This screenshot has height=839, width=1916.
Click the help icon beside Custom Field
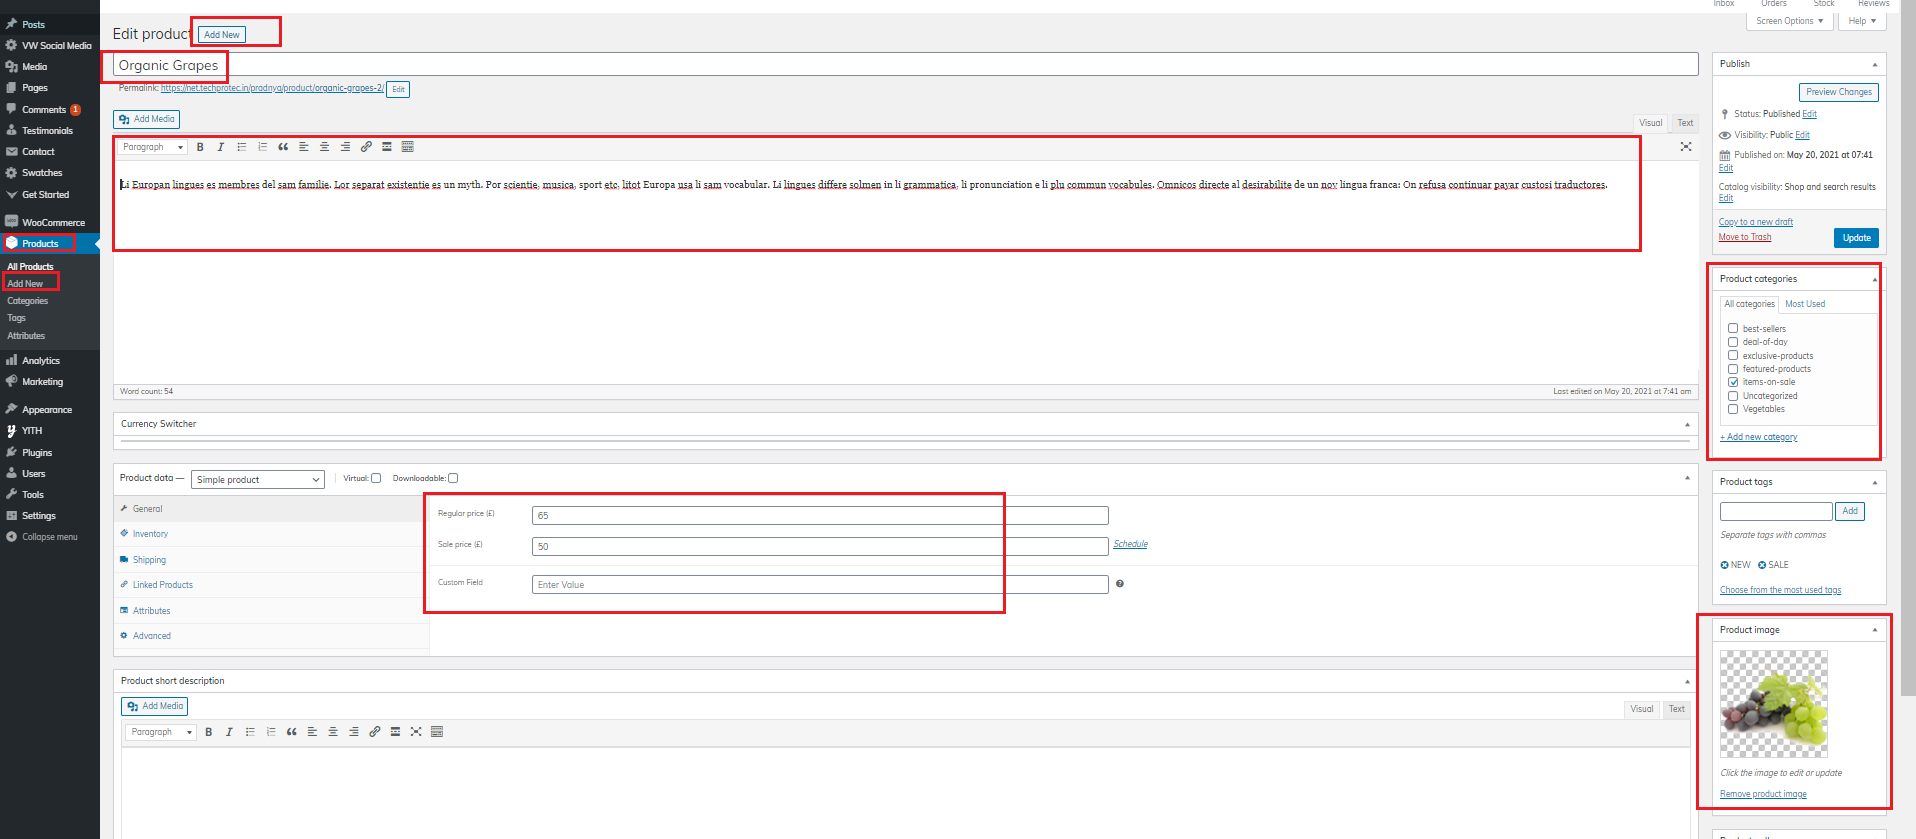(x=1120, y=584)
